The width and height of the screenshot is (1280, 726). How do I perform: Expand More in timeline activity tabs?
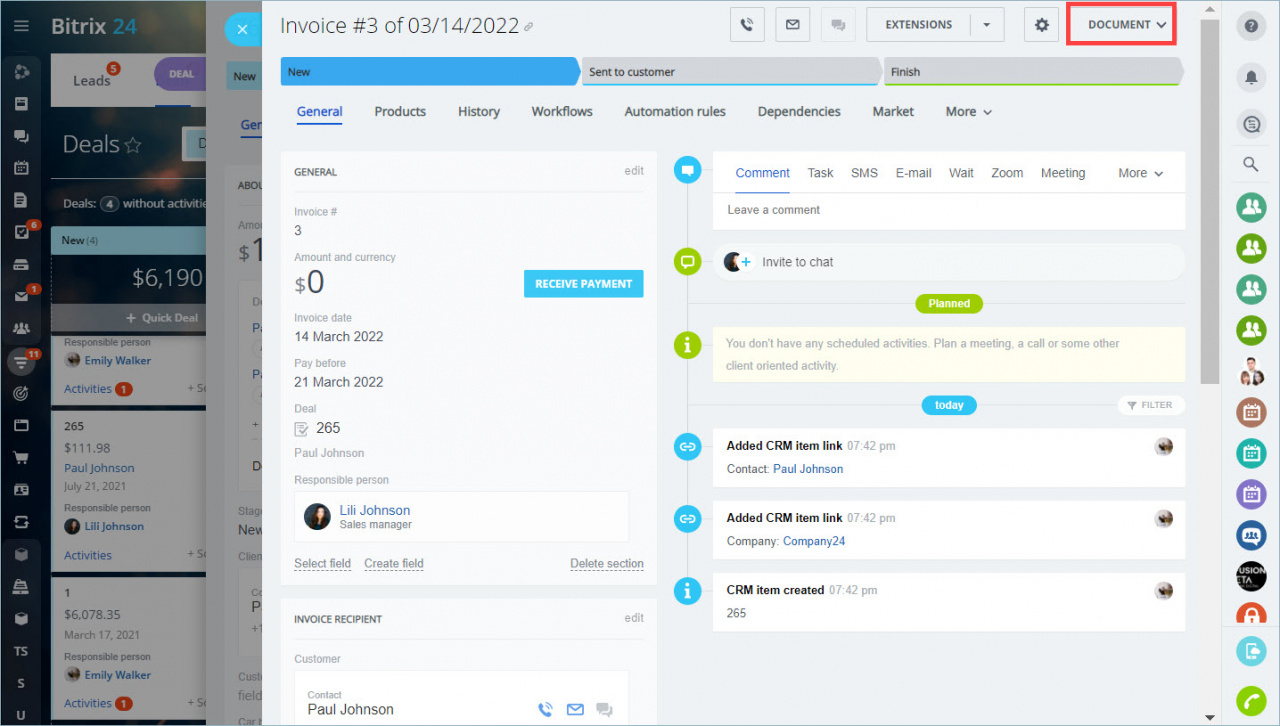point(1141,173)
